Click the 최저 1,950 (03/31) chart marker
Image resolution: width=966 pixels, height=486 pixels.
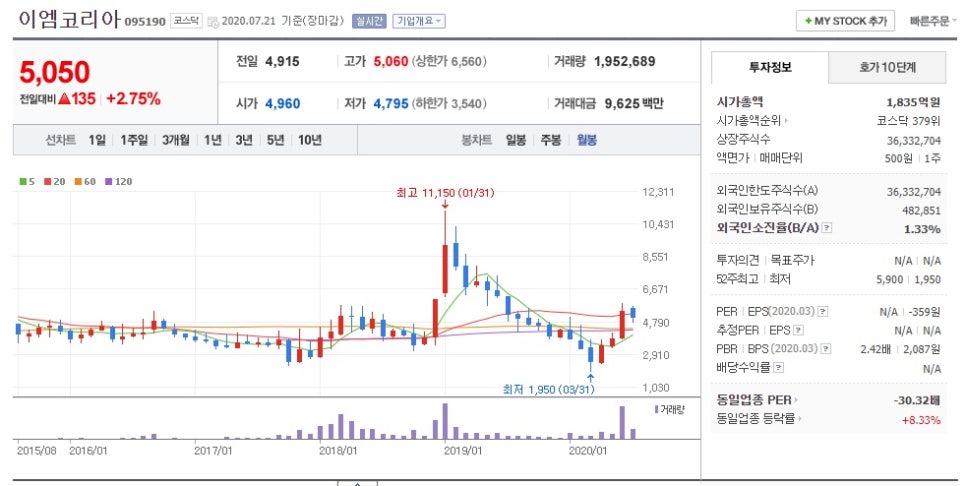548,390
